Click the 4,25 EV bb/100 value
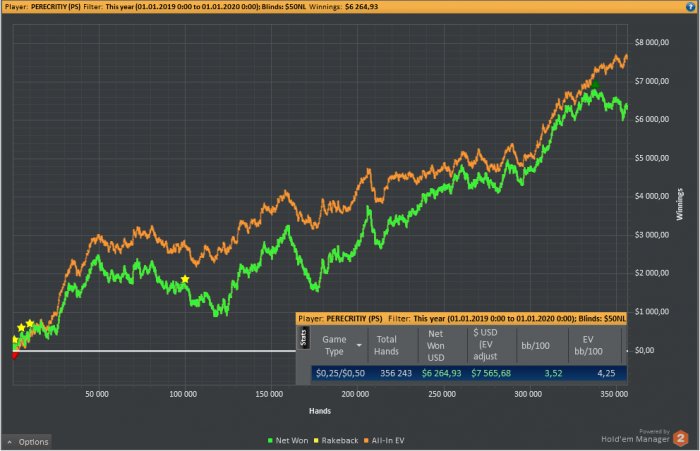This screenshot has width=700, height=451. 606,373
